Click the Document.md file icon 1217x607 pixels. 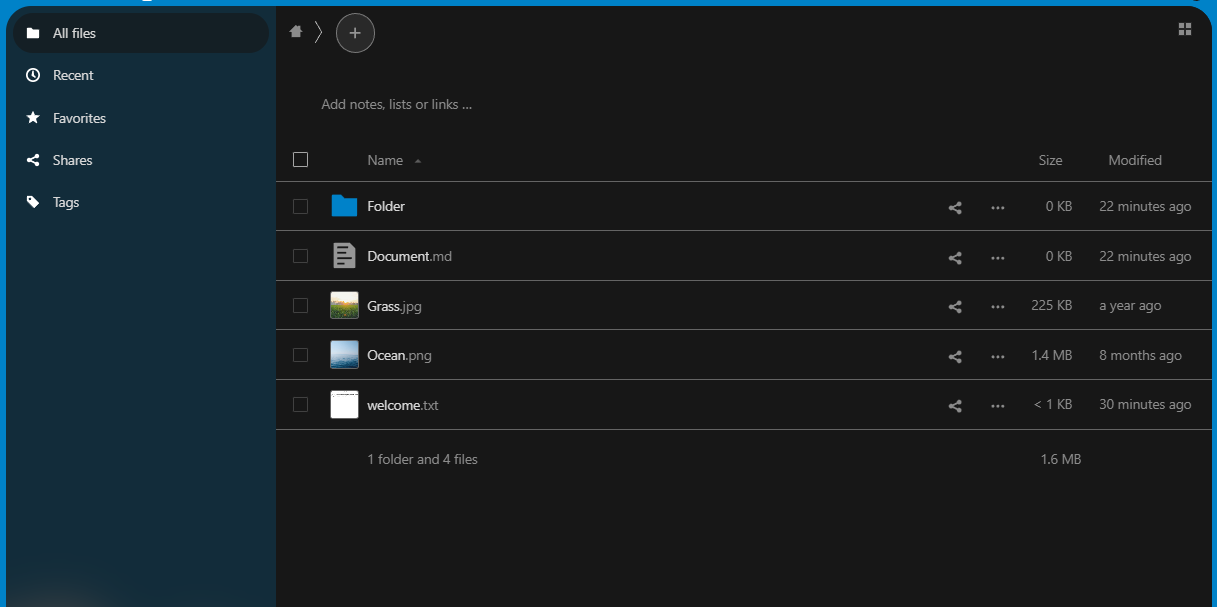point(344,256)
